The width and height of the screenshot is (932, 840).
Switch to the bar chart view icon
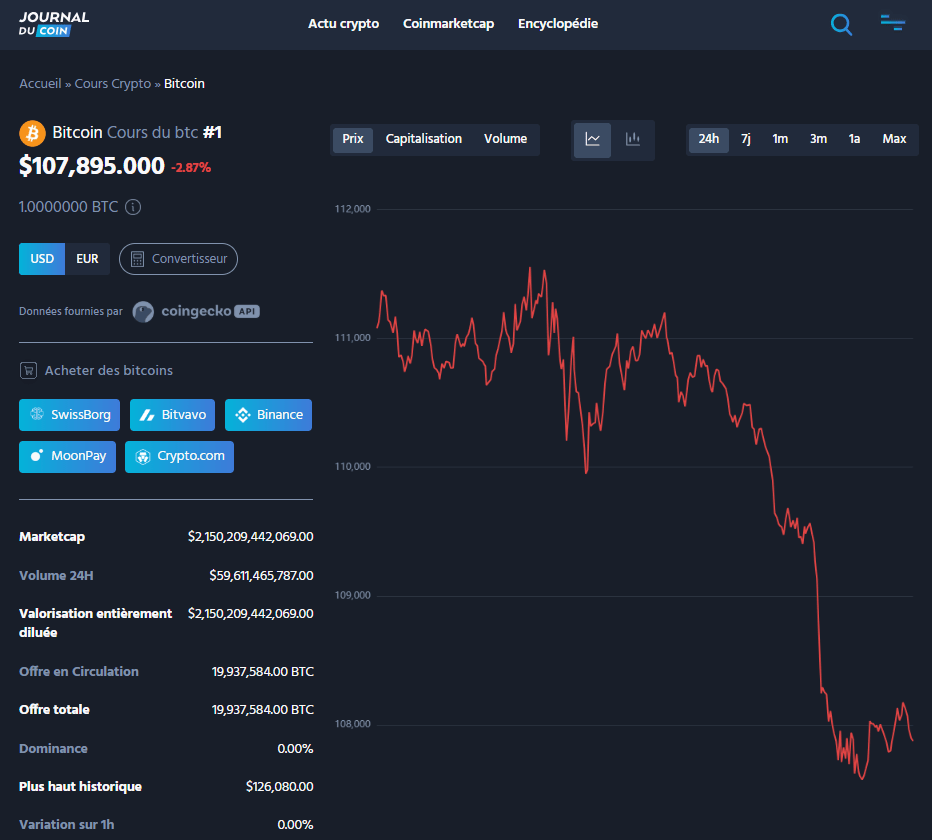point(633,140)
